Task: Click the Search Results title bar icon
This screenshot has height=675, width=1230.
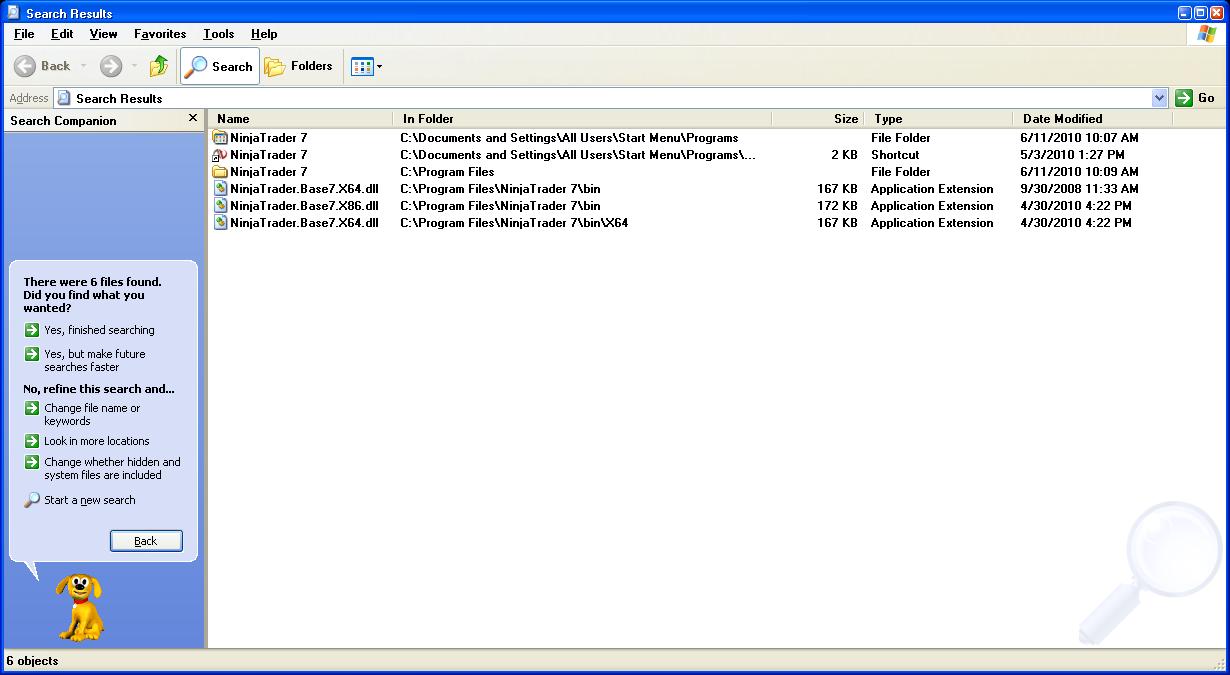Action: (13, 13)
